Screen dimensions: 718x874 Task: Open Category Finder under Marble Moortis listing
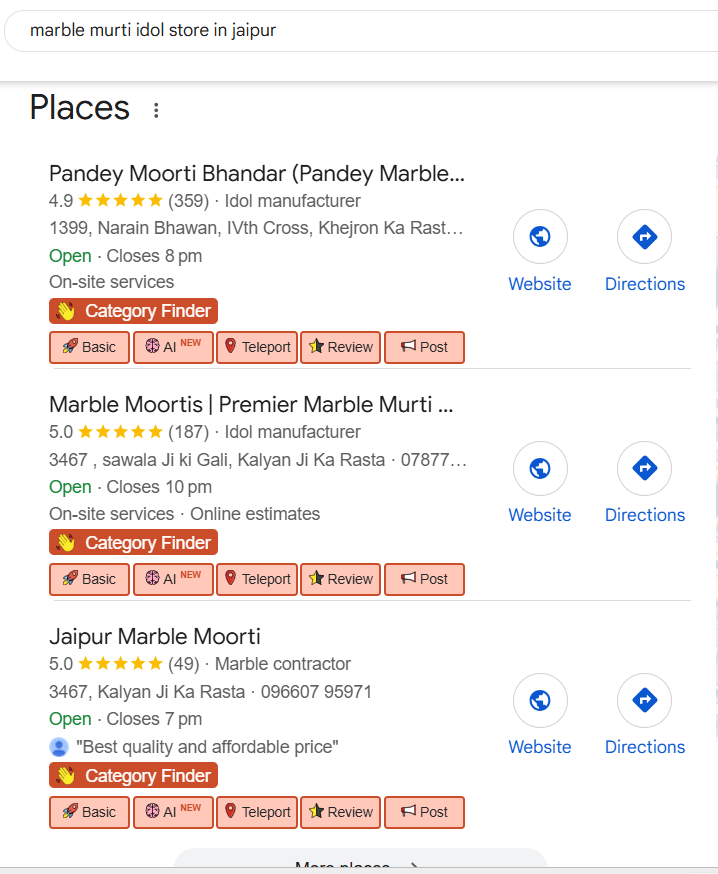pos(133,543)
